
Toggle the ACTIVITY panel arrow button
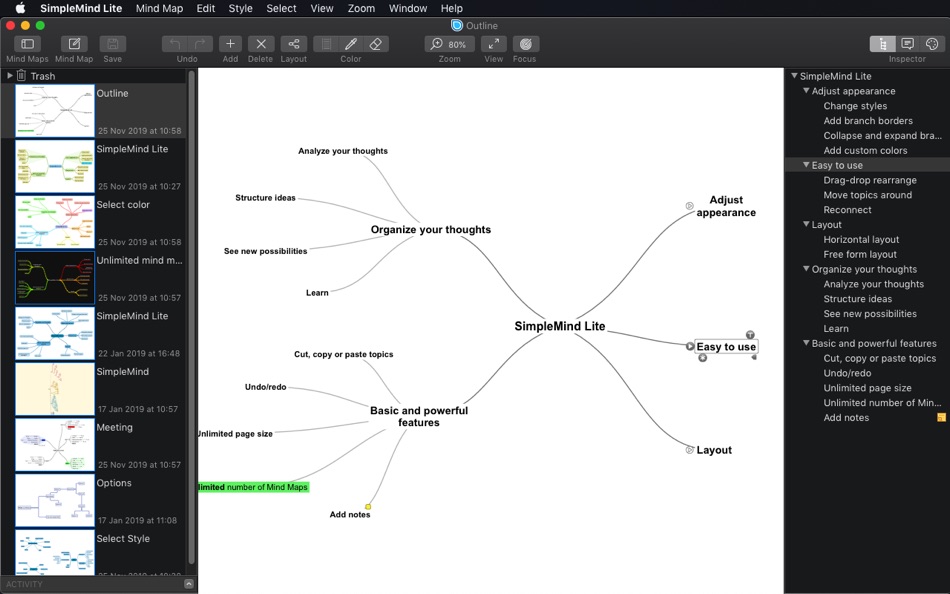[x=188, y=584]
